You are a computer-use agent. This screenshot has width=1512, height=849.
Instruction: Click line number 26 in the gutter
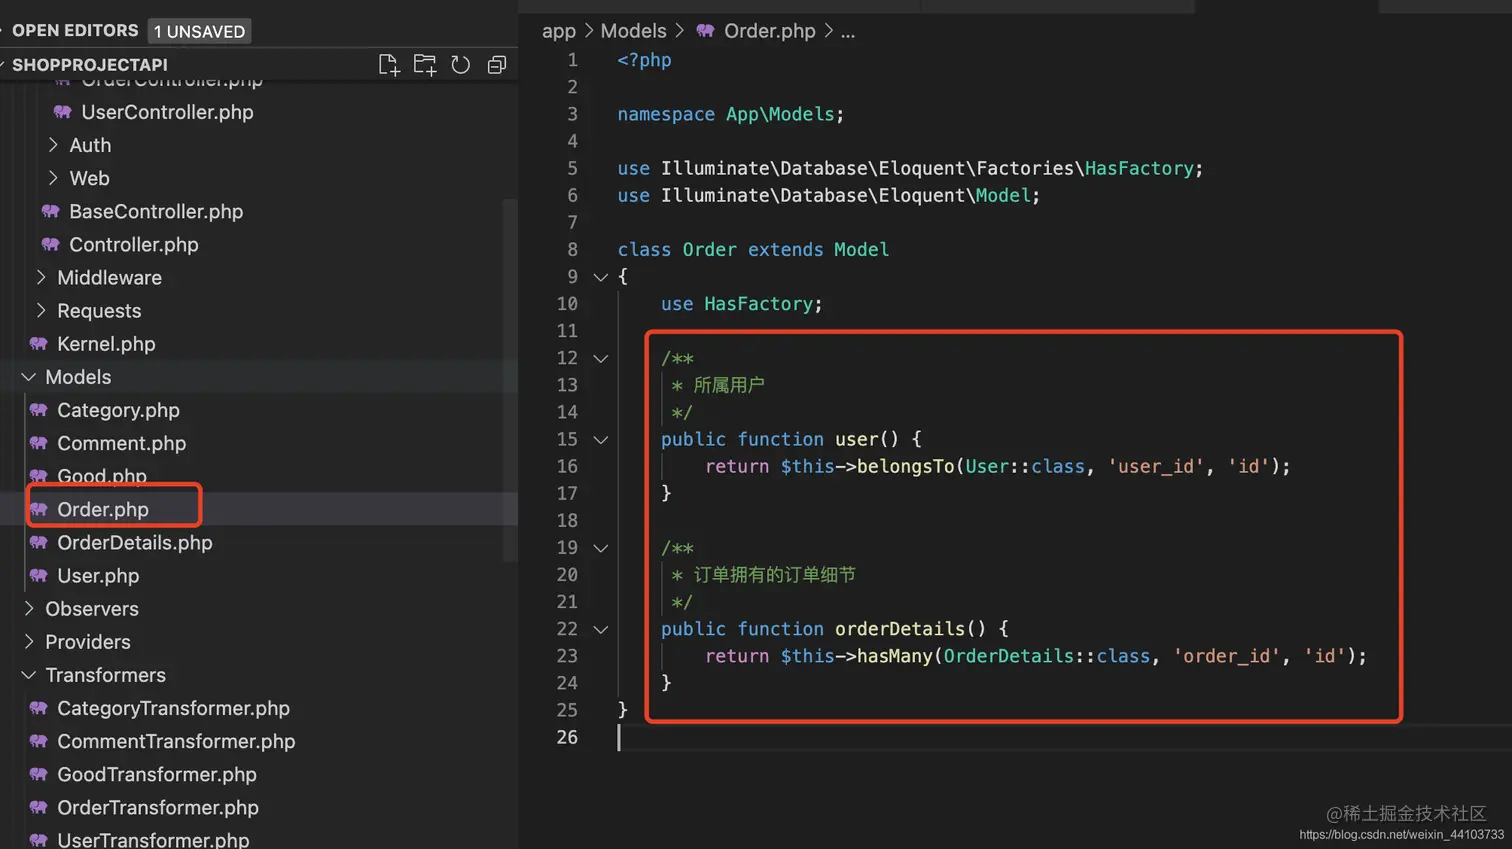click(x=567, y=737)
